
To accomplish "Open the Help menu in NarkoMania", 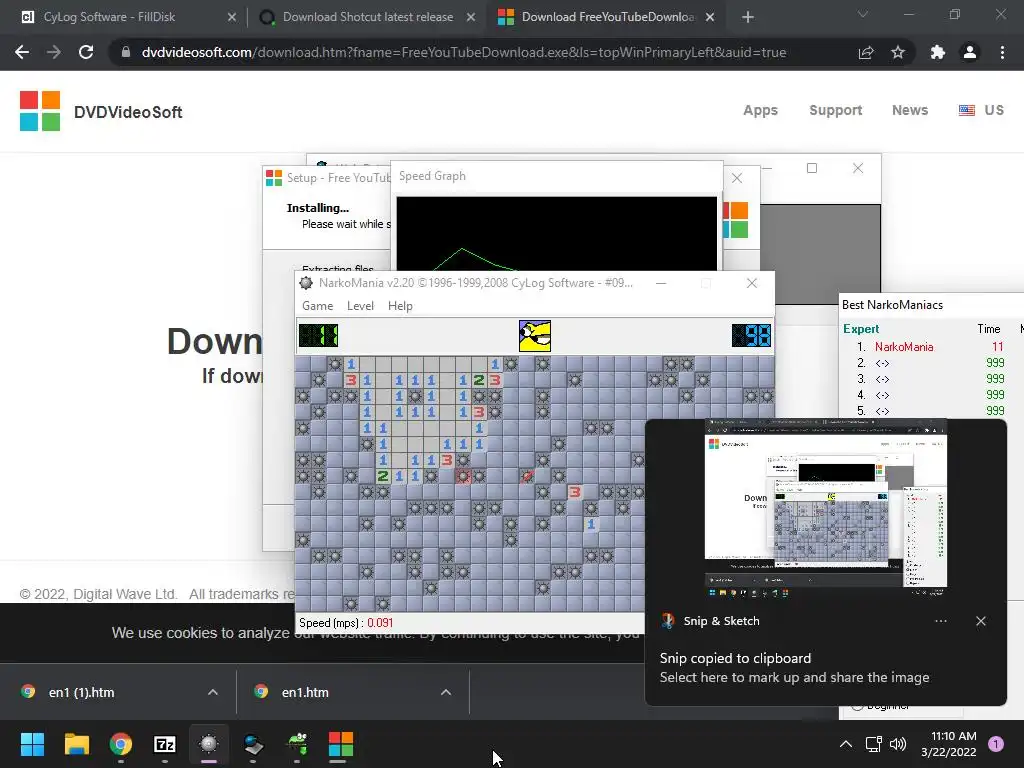I will pyautogui.click(x=400, y=306).
